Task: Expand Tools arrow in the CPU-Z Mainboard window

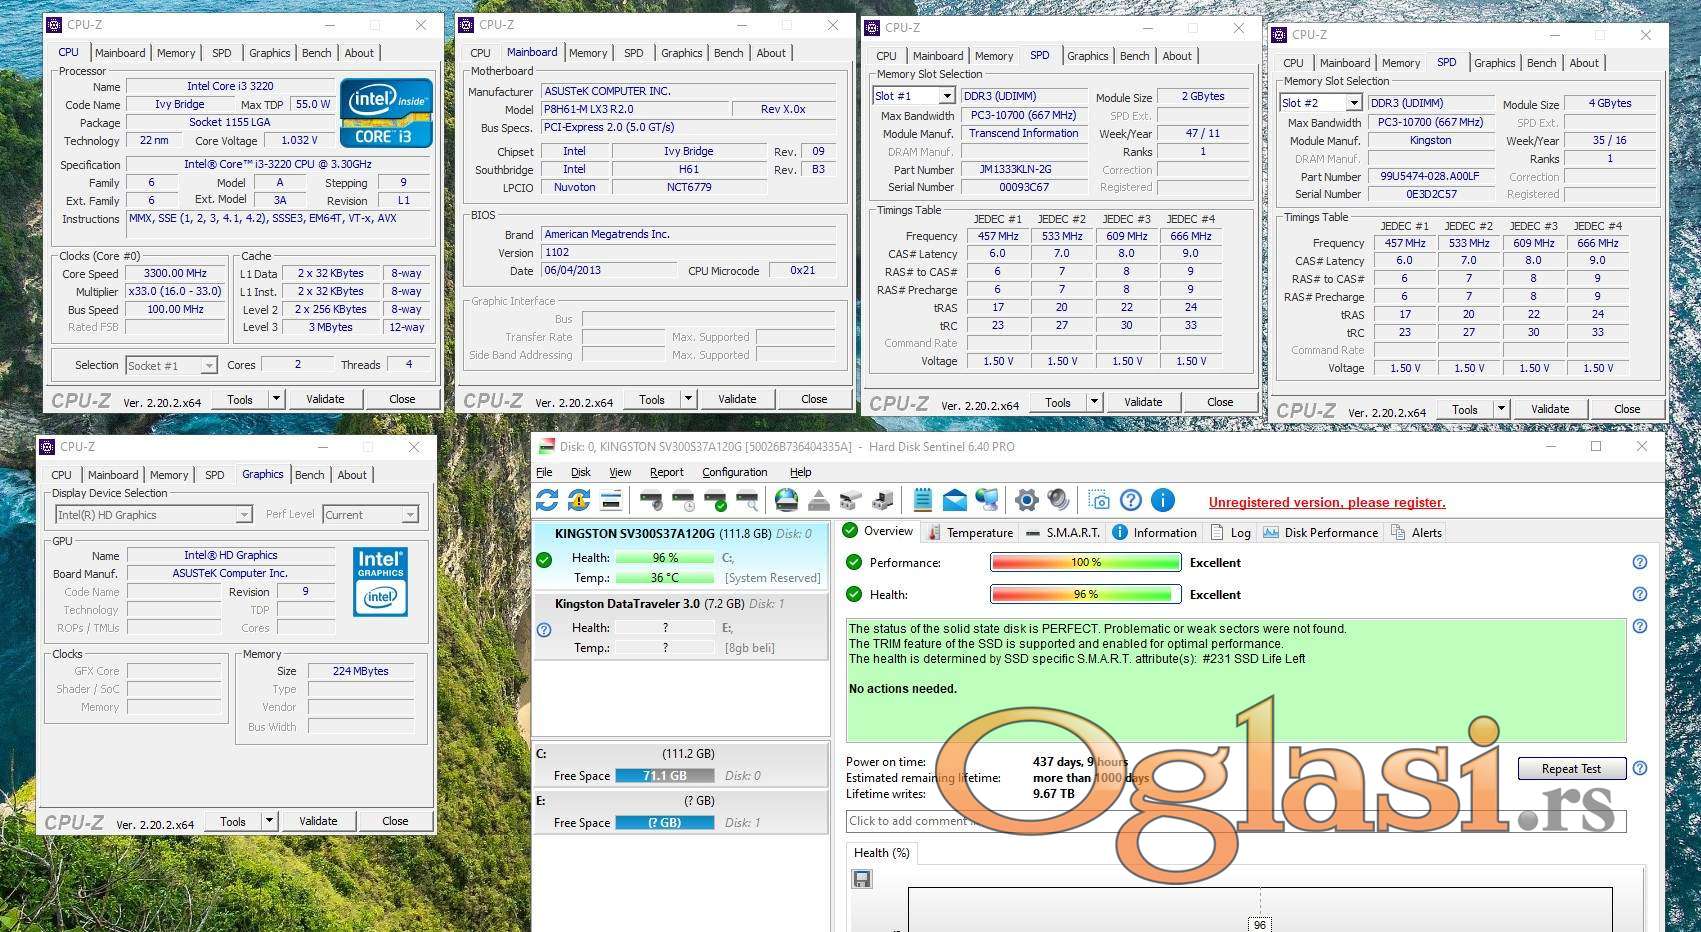Action: [x=689, y=399]
